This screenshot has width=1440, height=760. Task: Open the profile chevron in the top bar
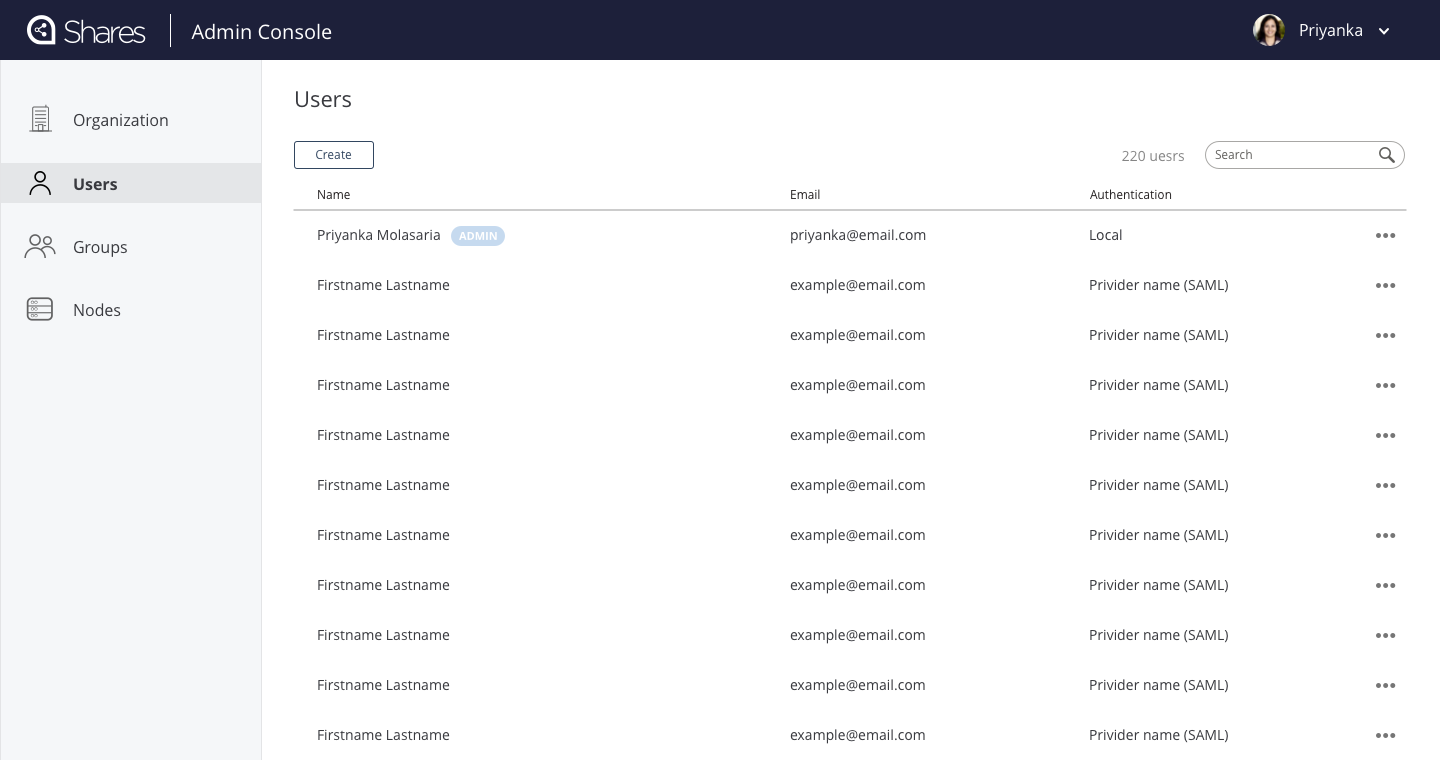(1384, 31)
